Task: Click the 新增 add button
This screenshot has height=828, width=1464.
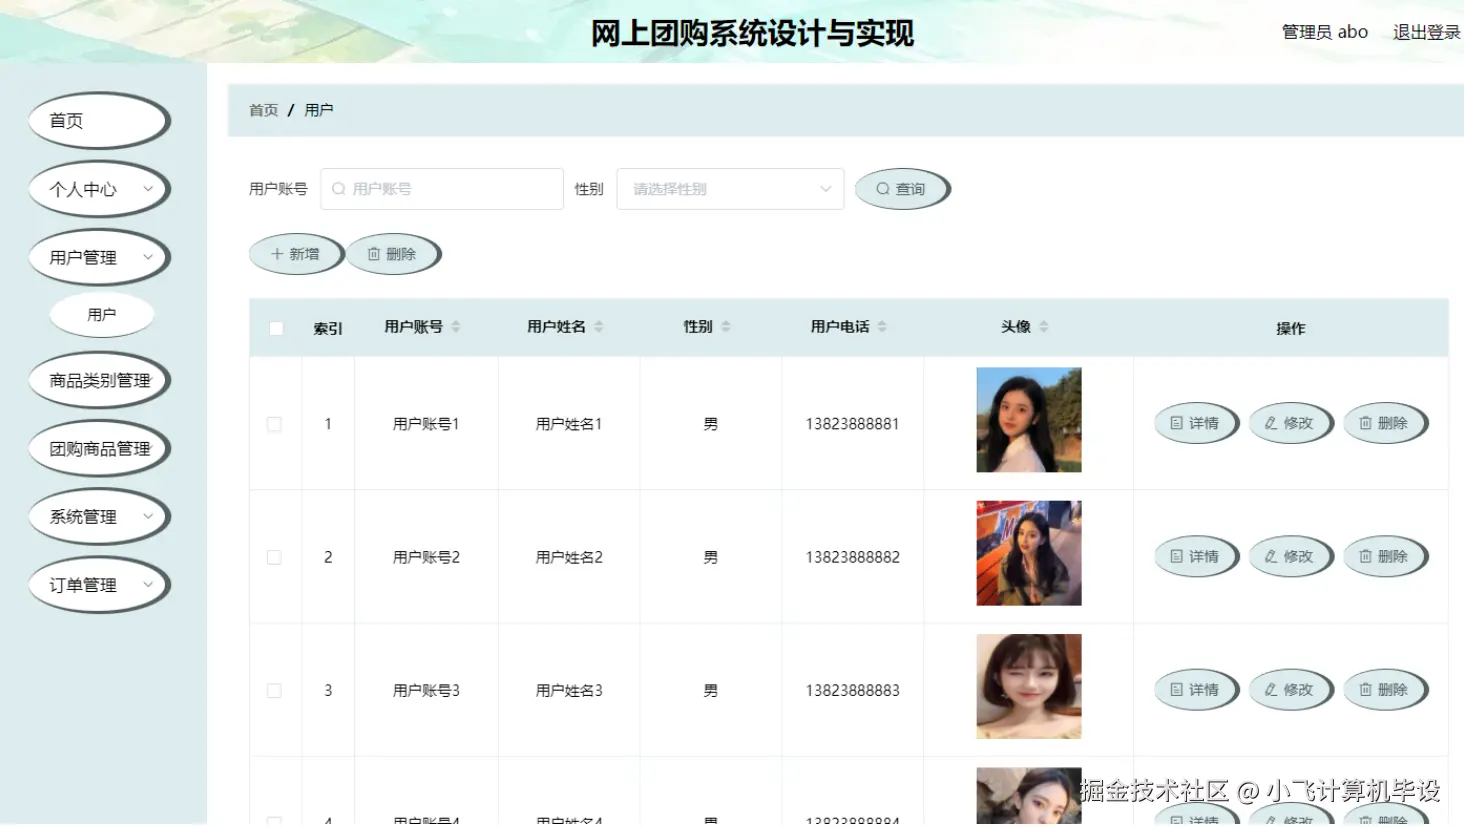Action: click(296, 254)
